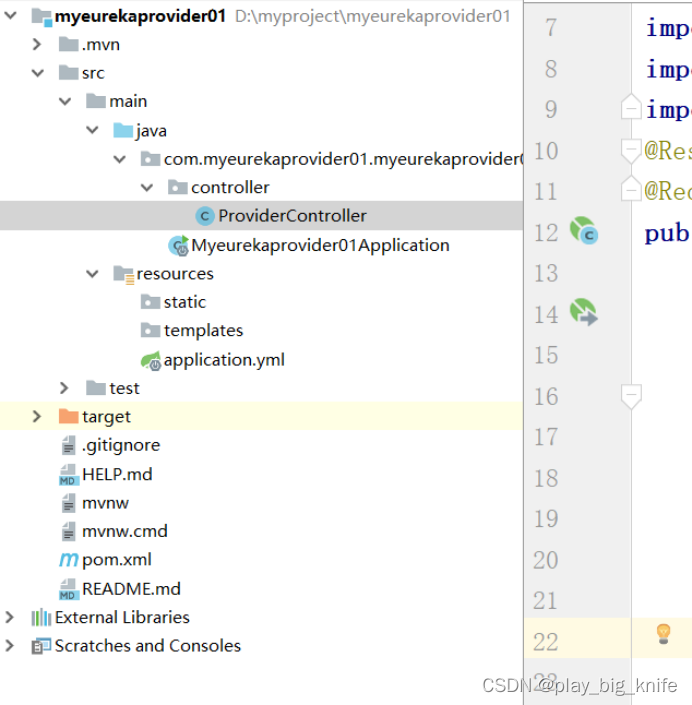Click line number 7 in the editor gutter
692x705 pixels.
(x=551, y=28)
